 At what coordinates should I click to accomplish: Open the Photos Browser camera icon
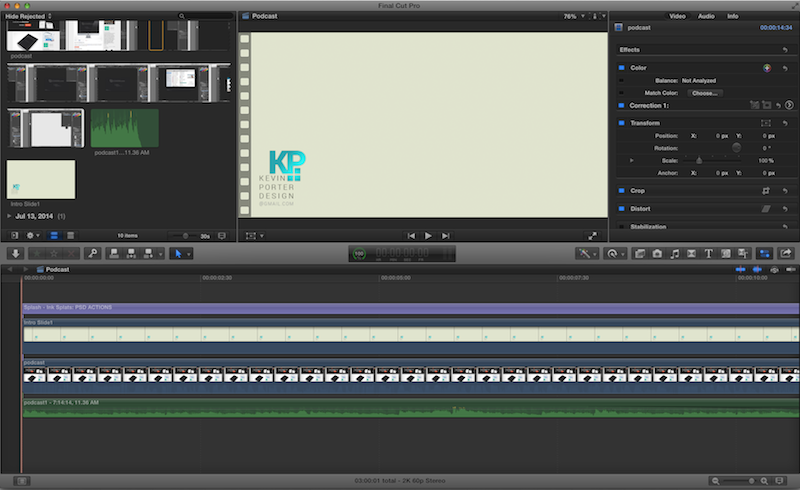point(657,254)
